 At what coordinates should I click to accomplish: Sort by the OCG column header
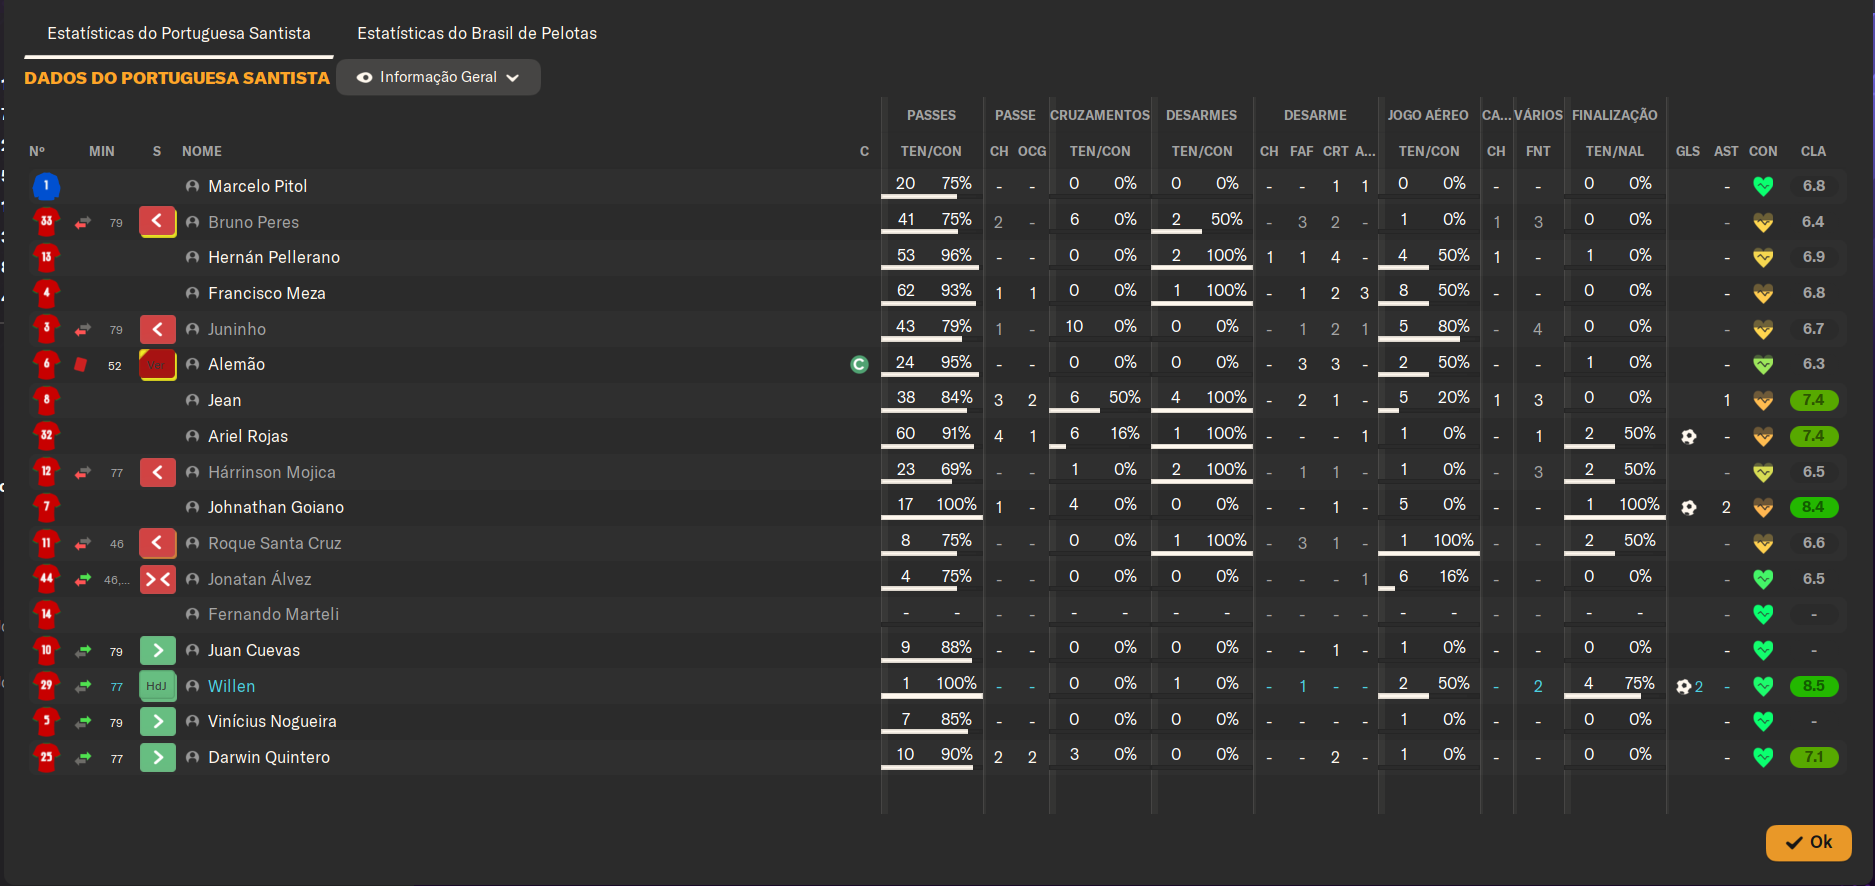pos(1032,151)
